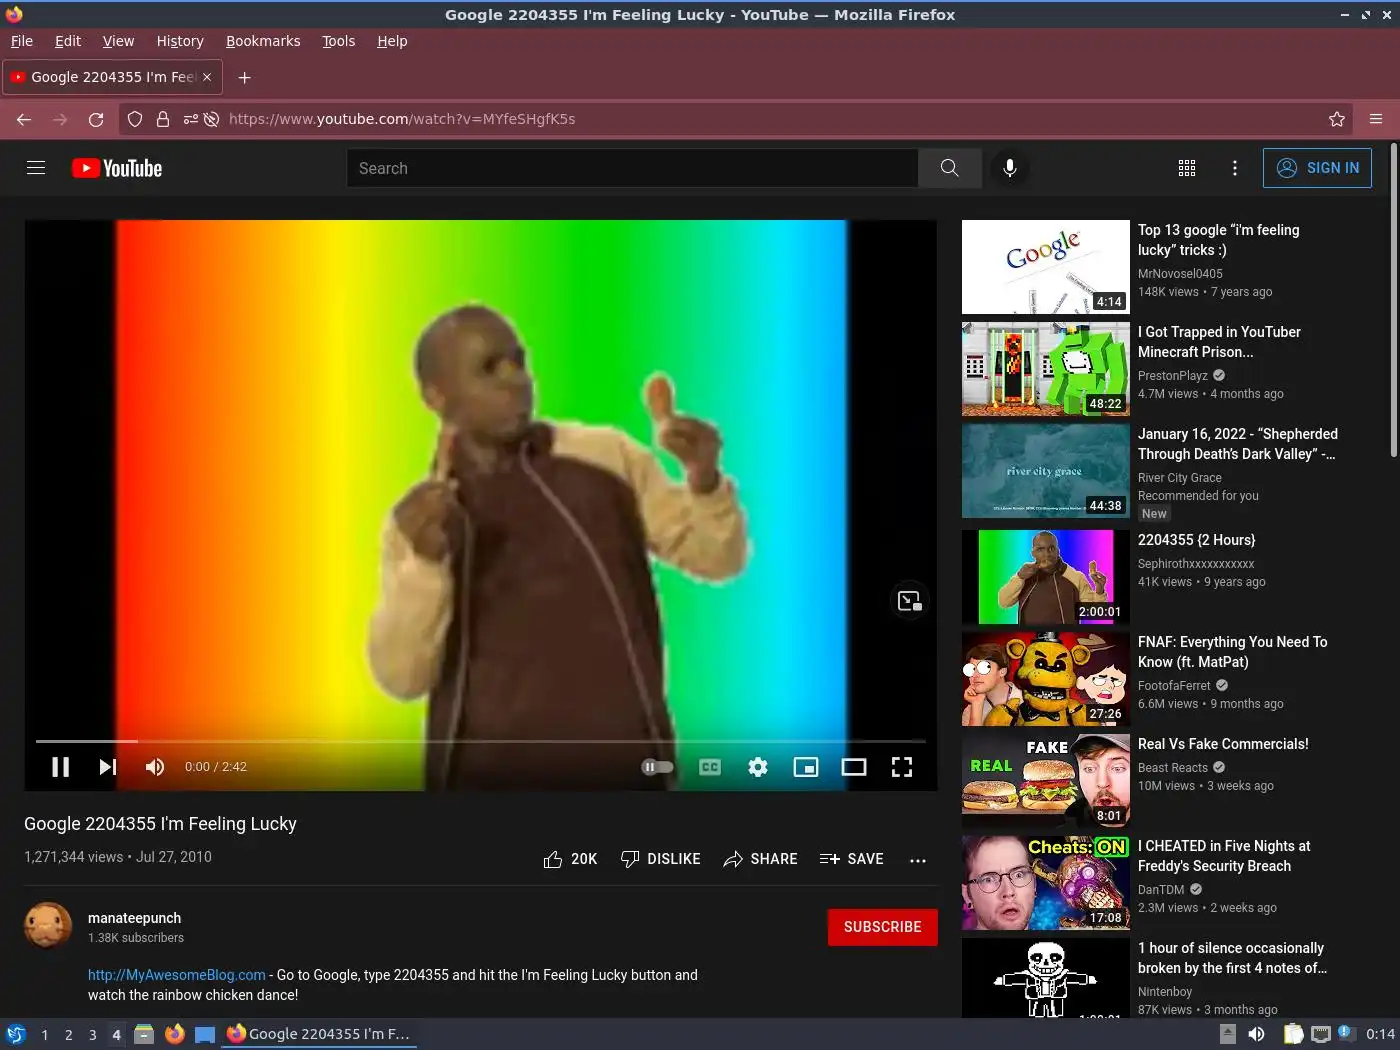The height and width of the screenshot is (1050, 1400).
Task: Skip to the next video
Action: click(x=108, y=767)
